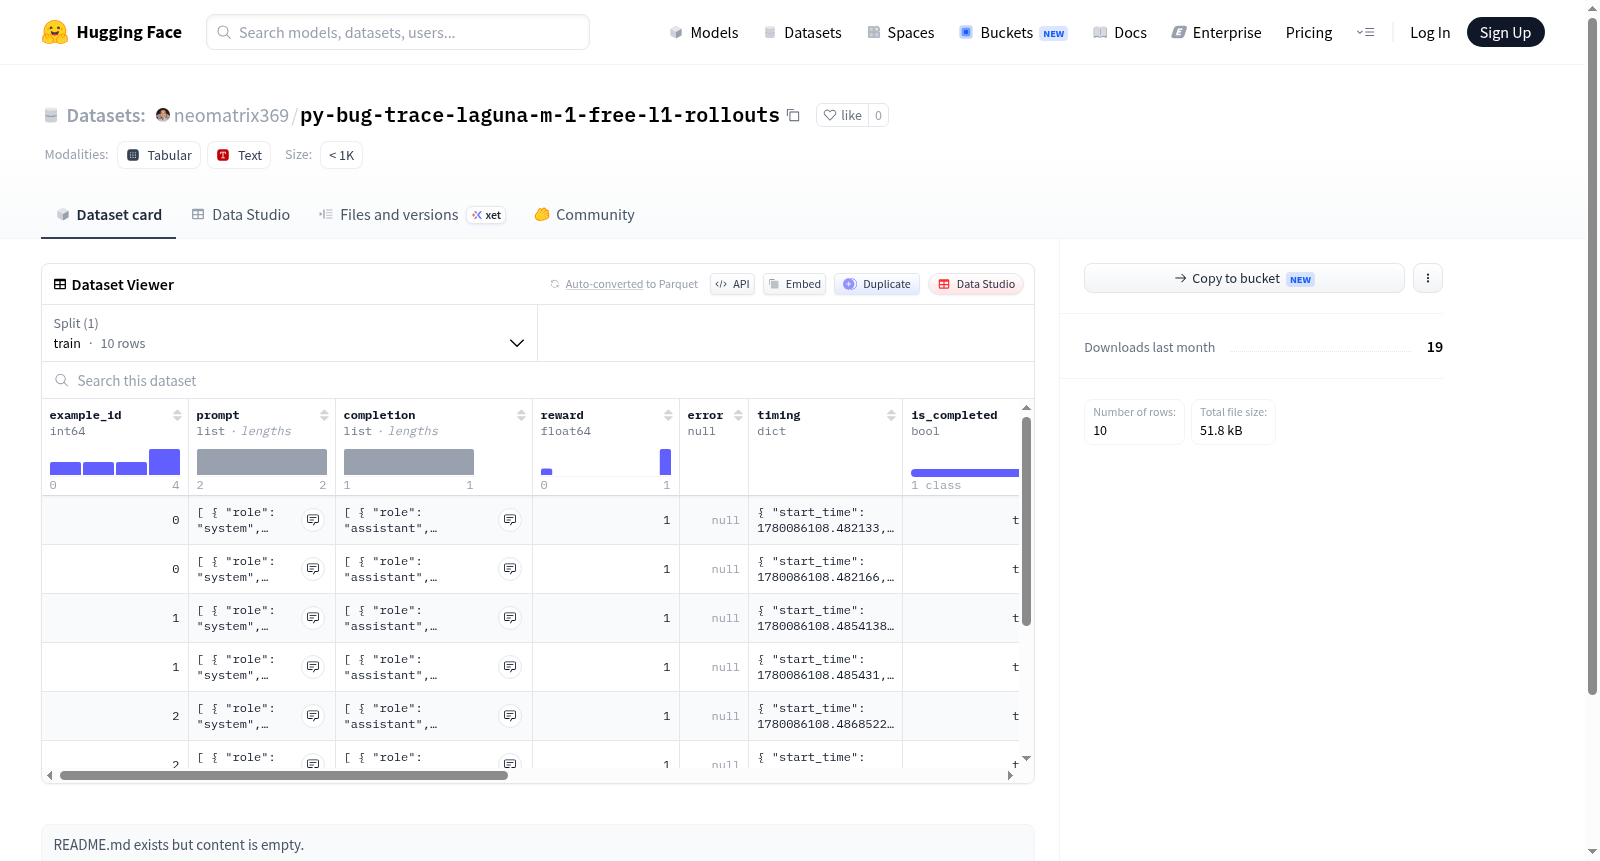Click the Search this dataset field

tap(538, 380)
